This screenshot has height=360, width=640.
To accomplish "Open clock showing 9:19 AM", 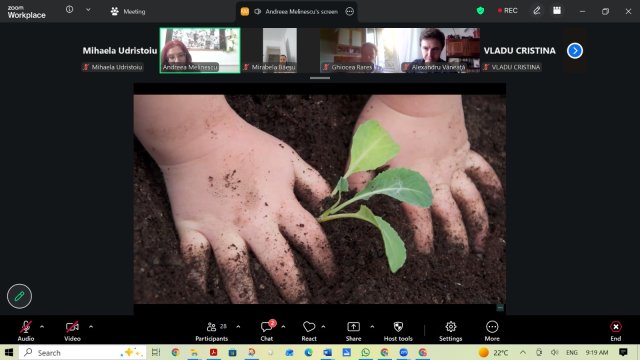I will 597,352.
